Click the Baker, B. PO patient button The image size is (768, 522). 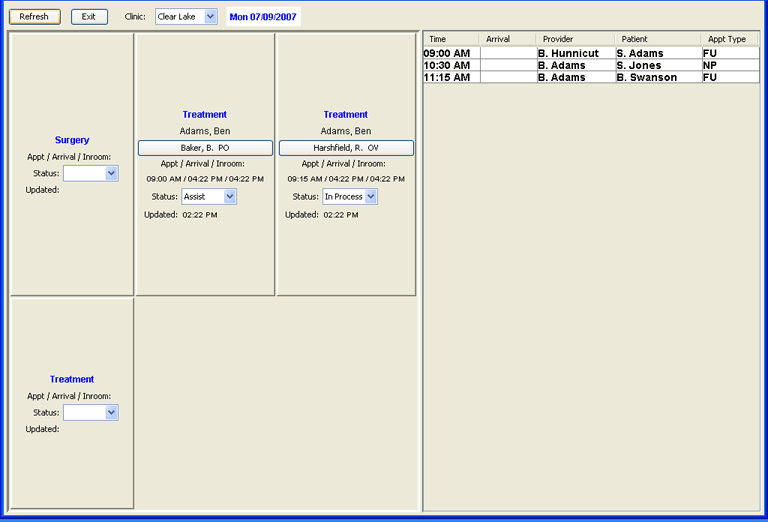205,147
